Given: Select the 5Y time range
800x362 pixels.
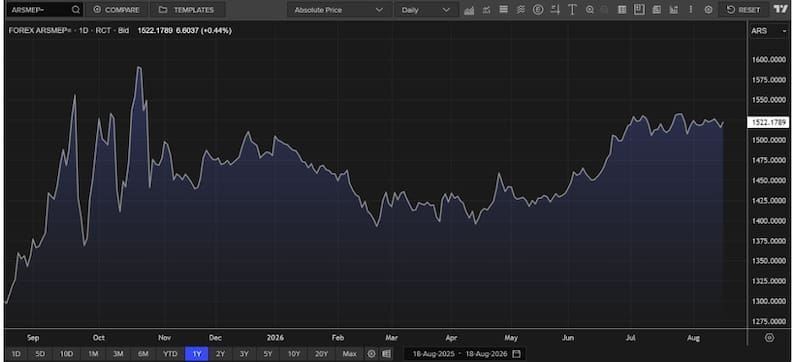Looking at the screenshot, I should (268, 353).
